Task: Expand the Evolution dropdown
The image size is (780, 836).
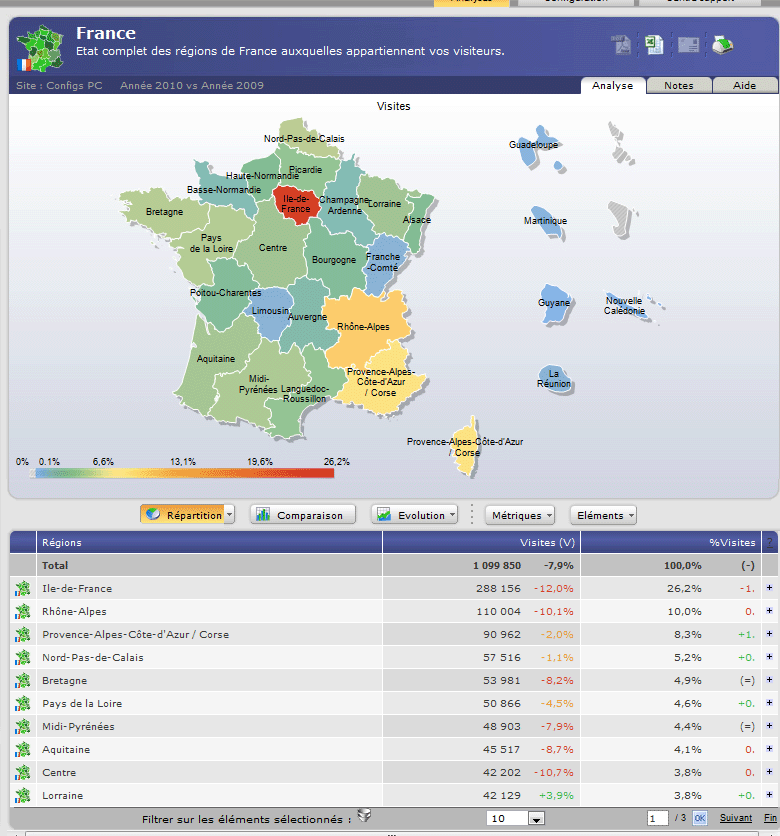Action: (452, 516)
